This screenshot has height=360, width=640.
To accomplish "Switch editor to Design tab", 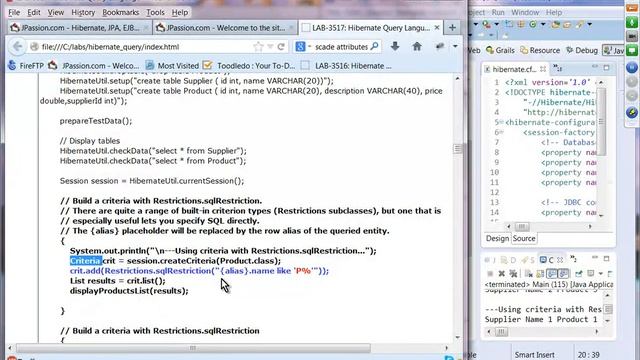I will pos(497,238).
